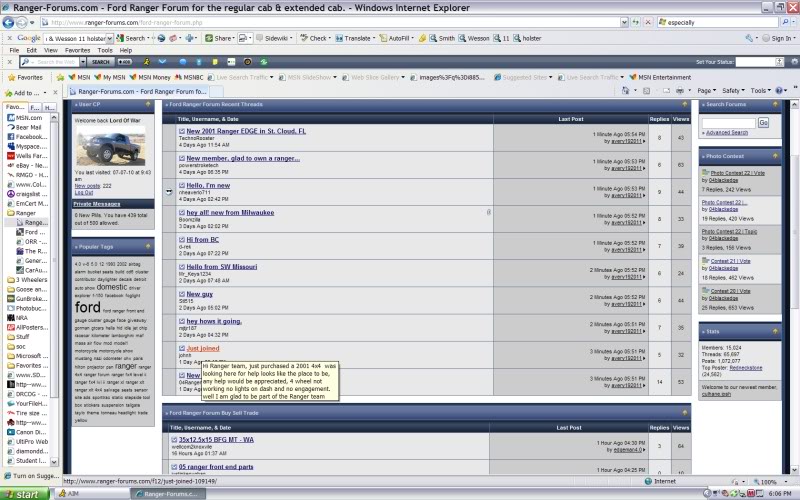Click the Favorites star button
Screen dimensions: 800x500
coord(26,78)
